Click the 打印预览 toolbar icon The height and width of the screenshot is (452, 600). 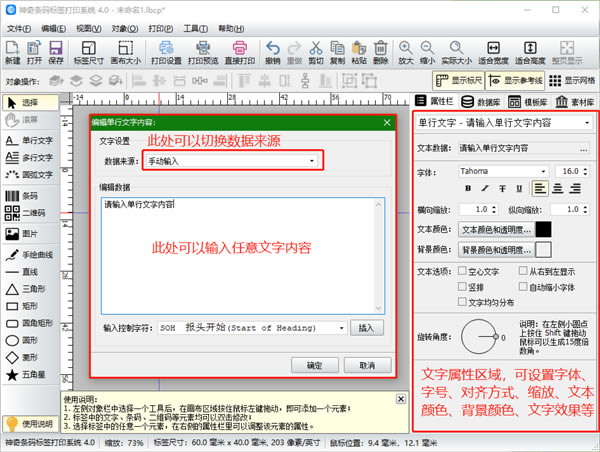[x=203, y=52]
